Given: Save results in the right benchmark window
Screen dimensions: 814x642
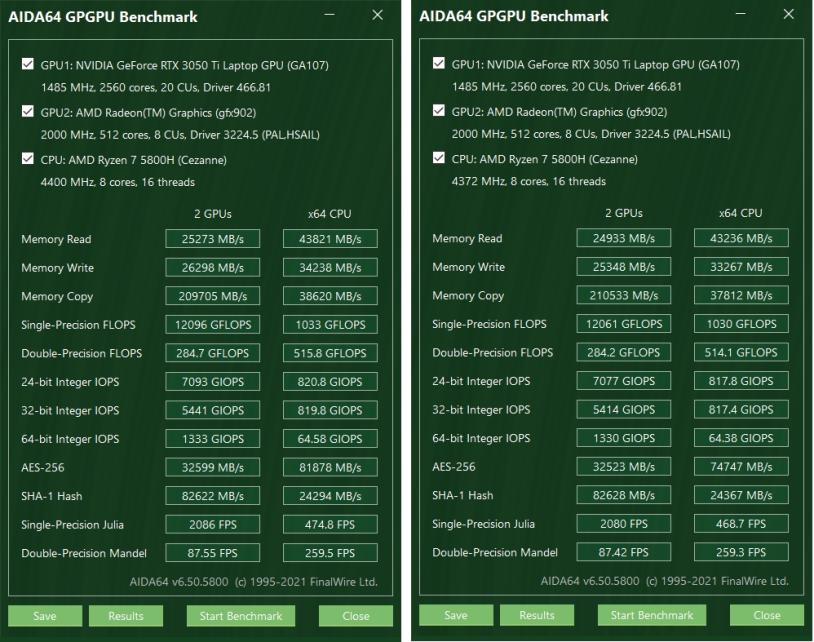Looking at the screenshot, I should tap(456, 615).
